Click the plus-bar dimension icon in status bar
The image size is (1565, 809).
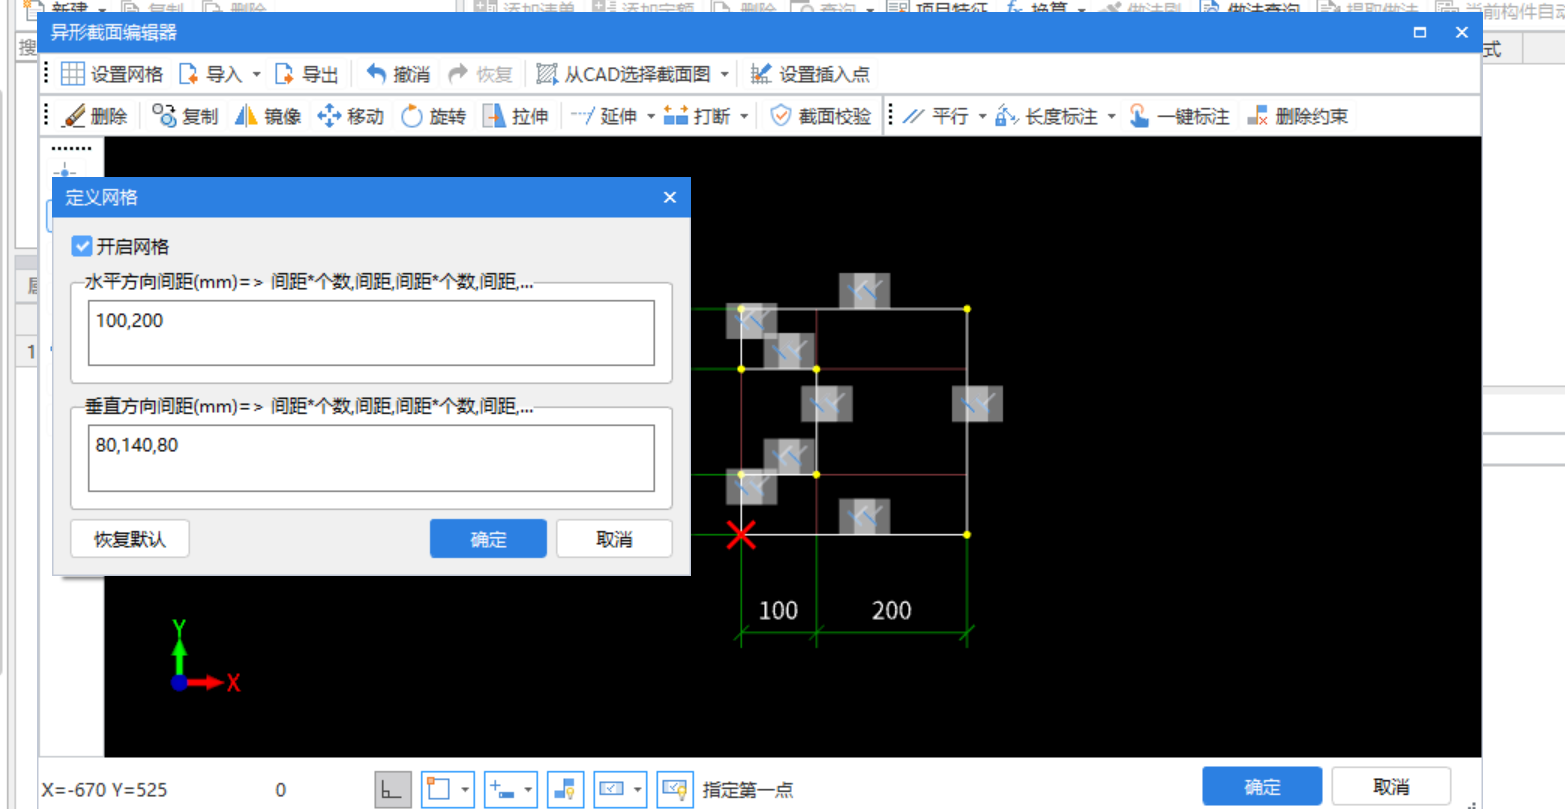(501, 789)
